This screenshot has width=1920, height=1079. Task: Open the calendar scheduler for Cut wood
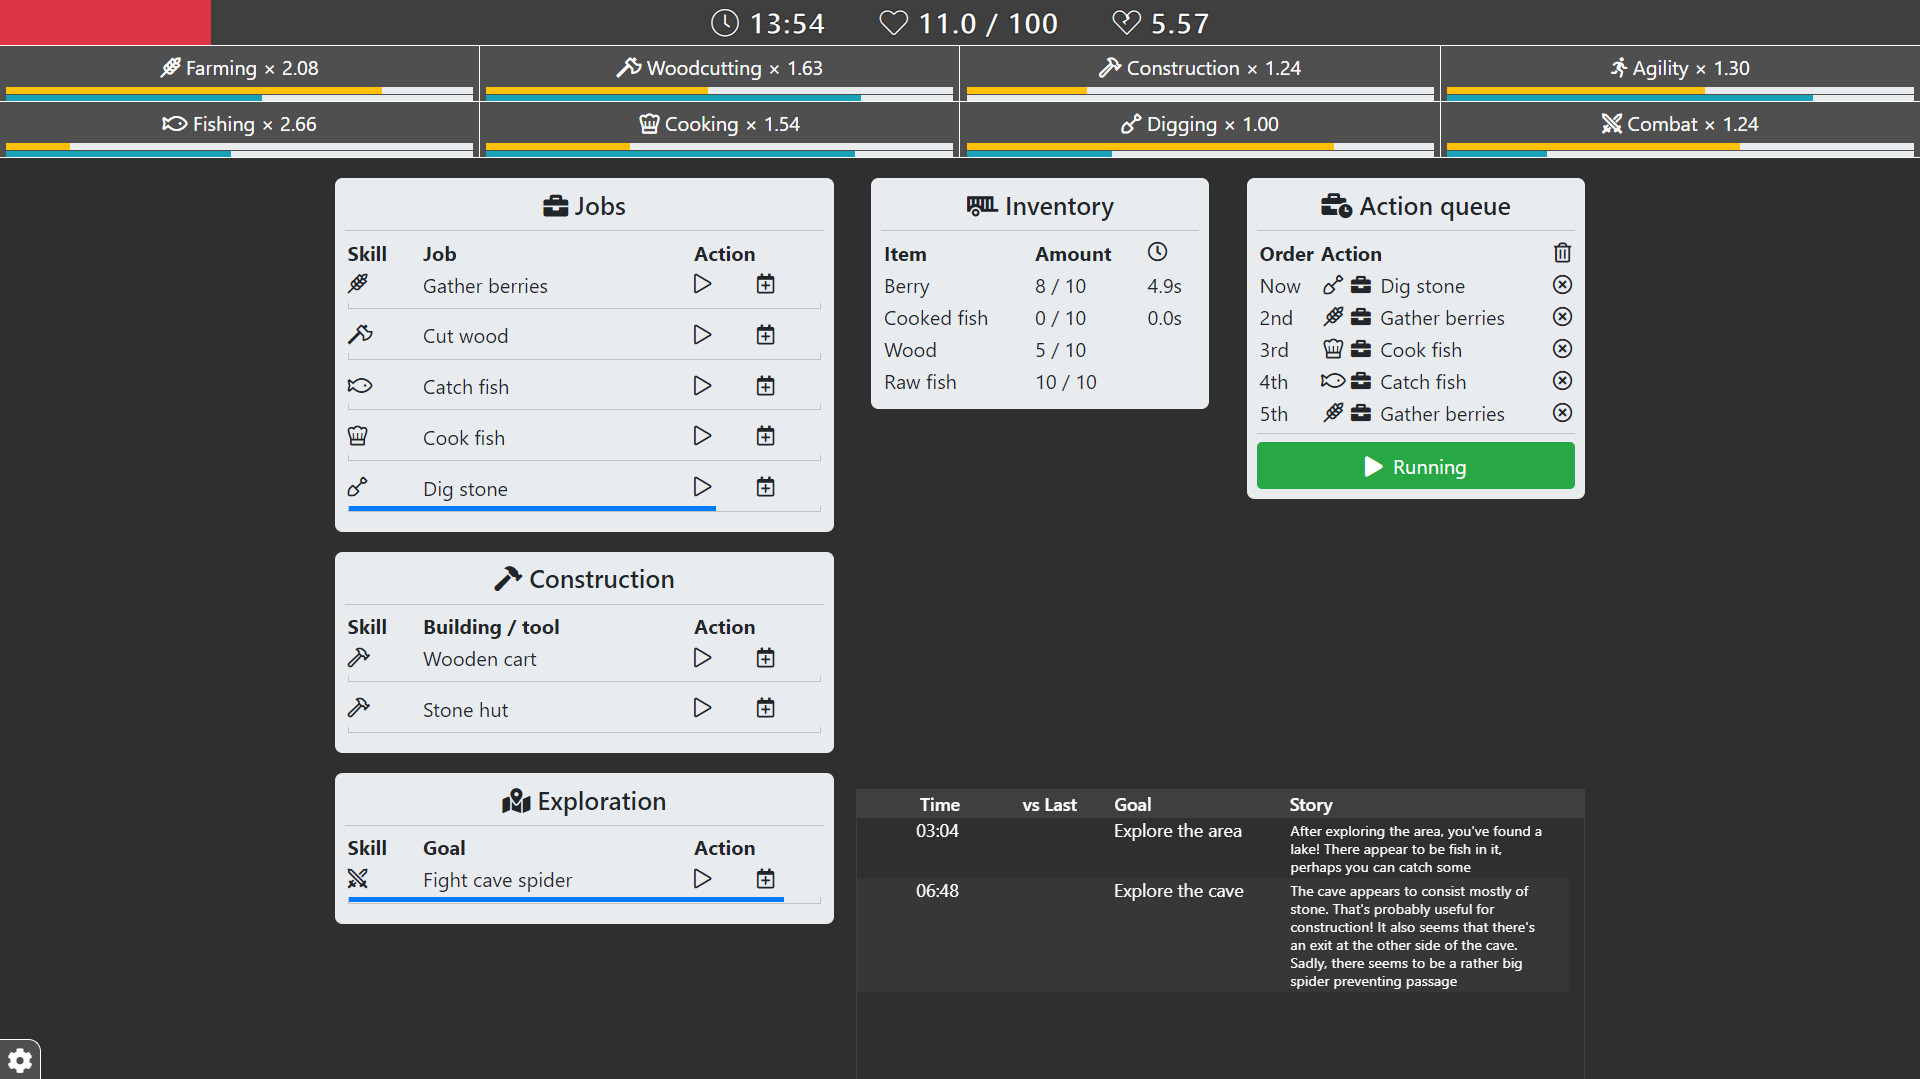coord(765,334)
